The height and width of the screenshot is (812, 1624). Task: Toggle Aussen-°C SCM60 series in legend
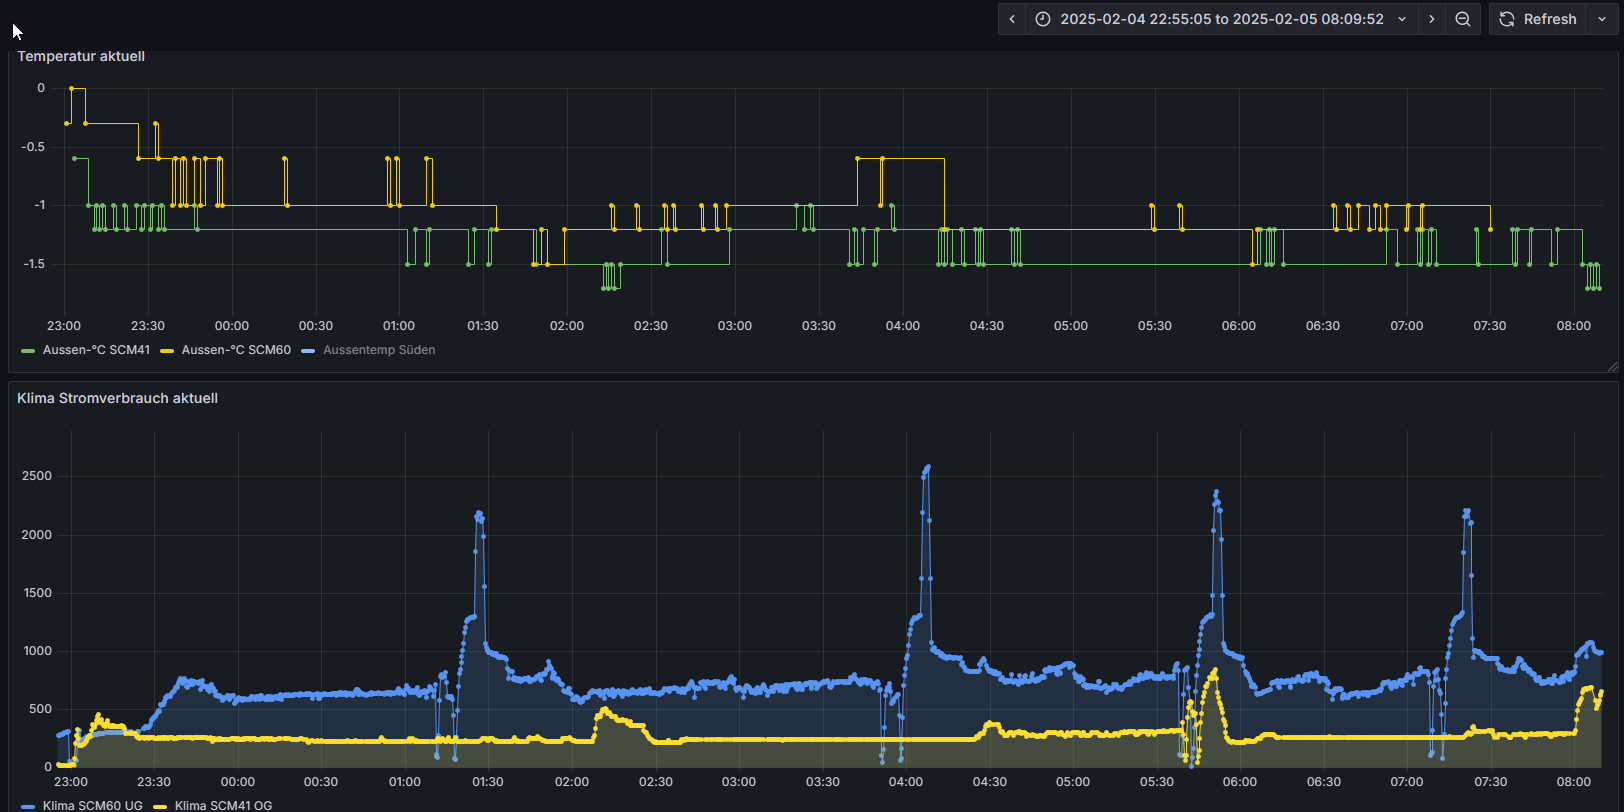click(x=236, y=350)
